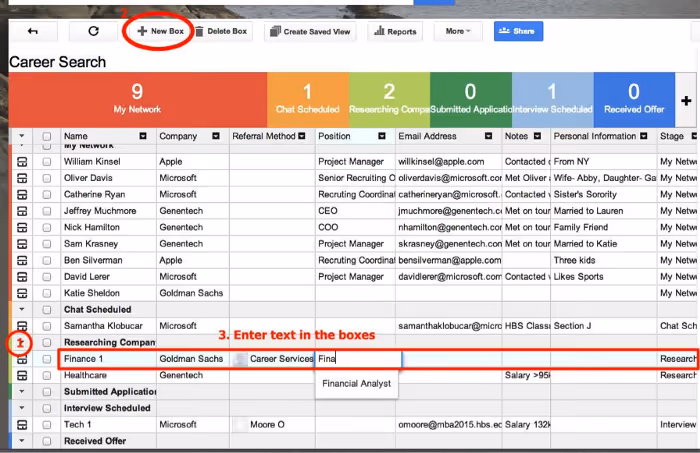700x453 pixels.
Task: Click the back arrow icon
Action: (33, 31)
